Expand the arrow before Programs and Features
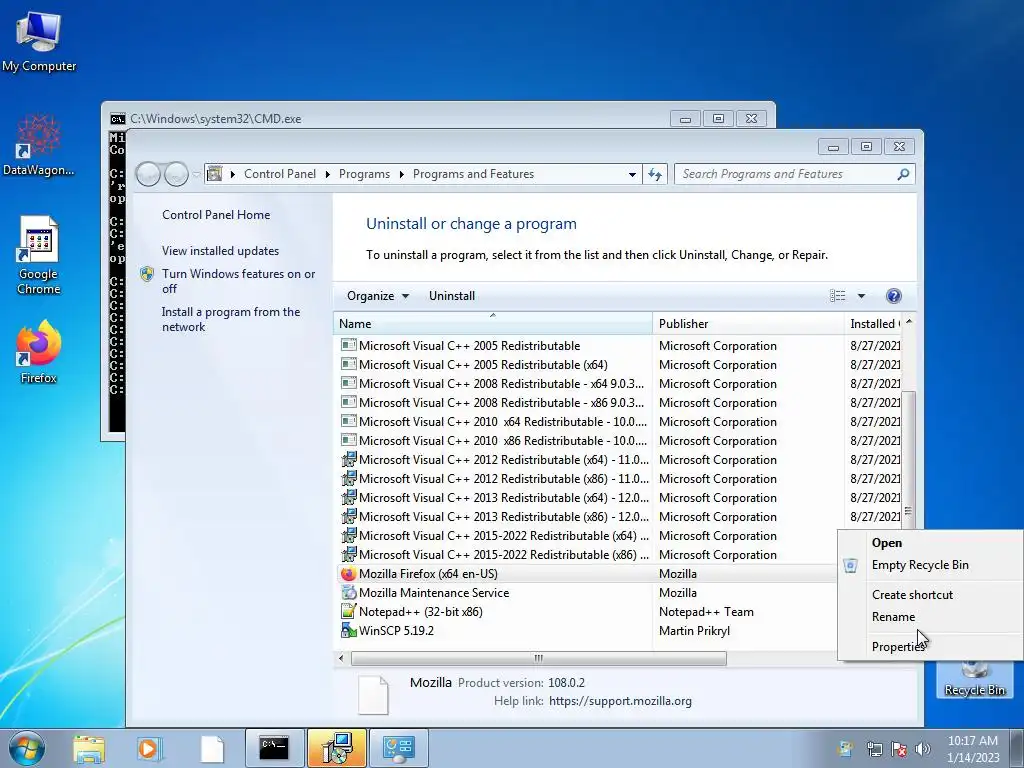The height and width of the screenshot is (768, 1024). point(401,174)
